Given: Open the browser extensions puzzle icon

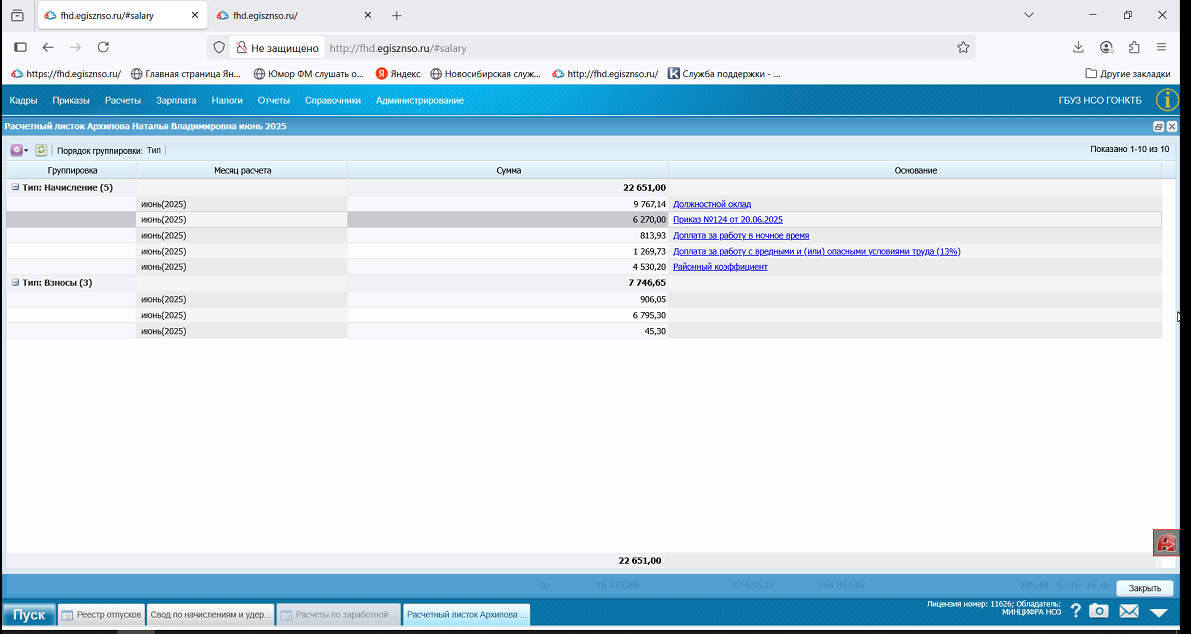Looking at the screenshot, I should pos(1134,47).
